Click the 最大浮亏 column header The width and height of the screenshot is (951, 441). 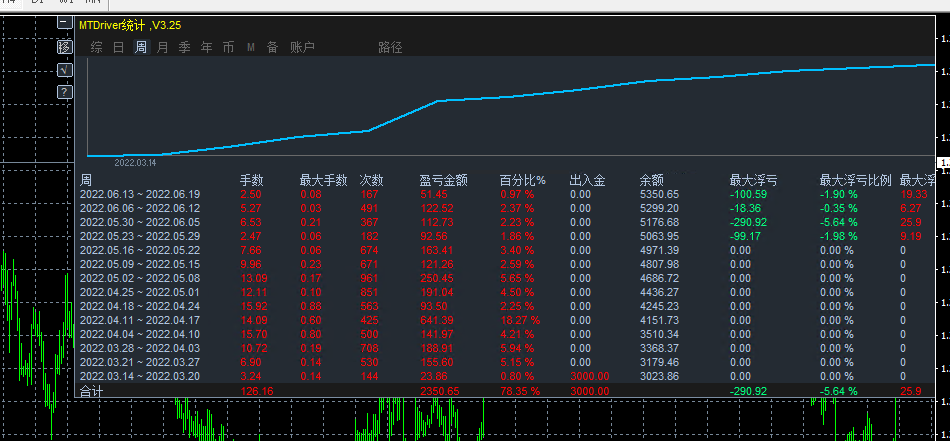753,180
